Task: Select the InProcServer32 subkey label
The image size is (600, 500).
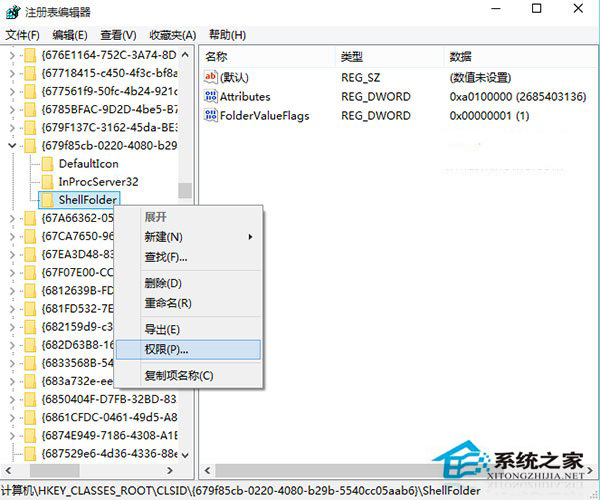Action: coord(98,182)
